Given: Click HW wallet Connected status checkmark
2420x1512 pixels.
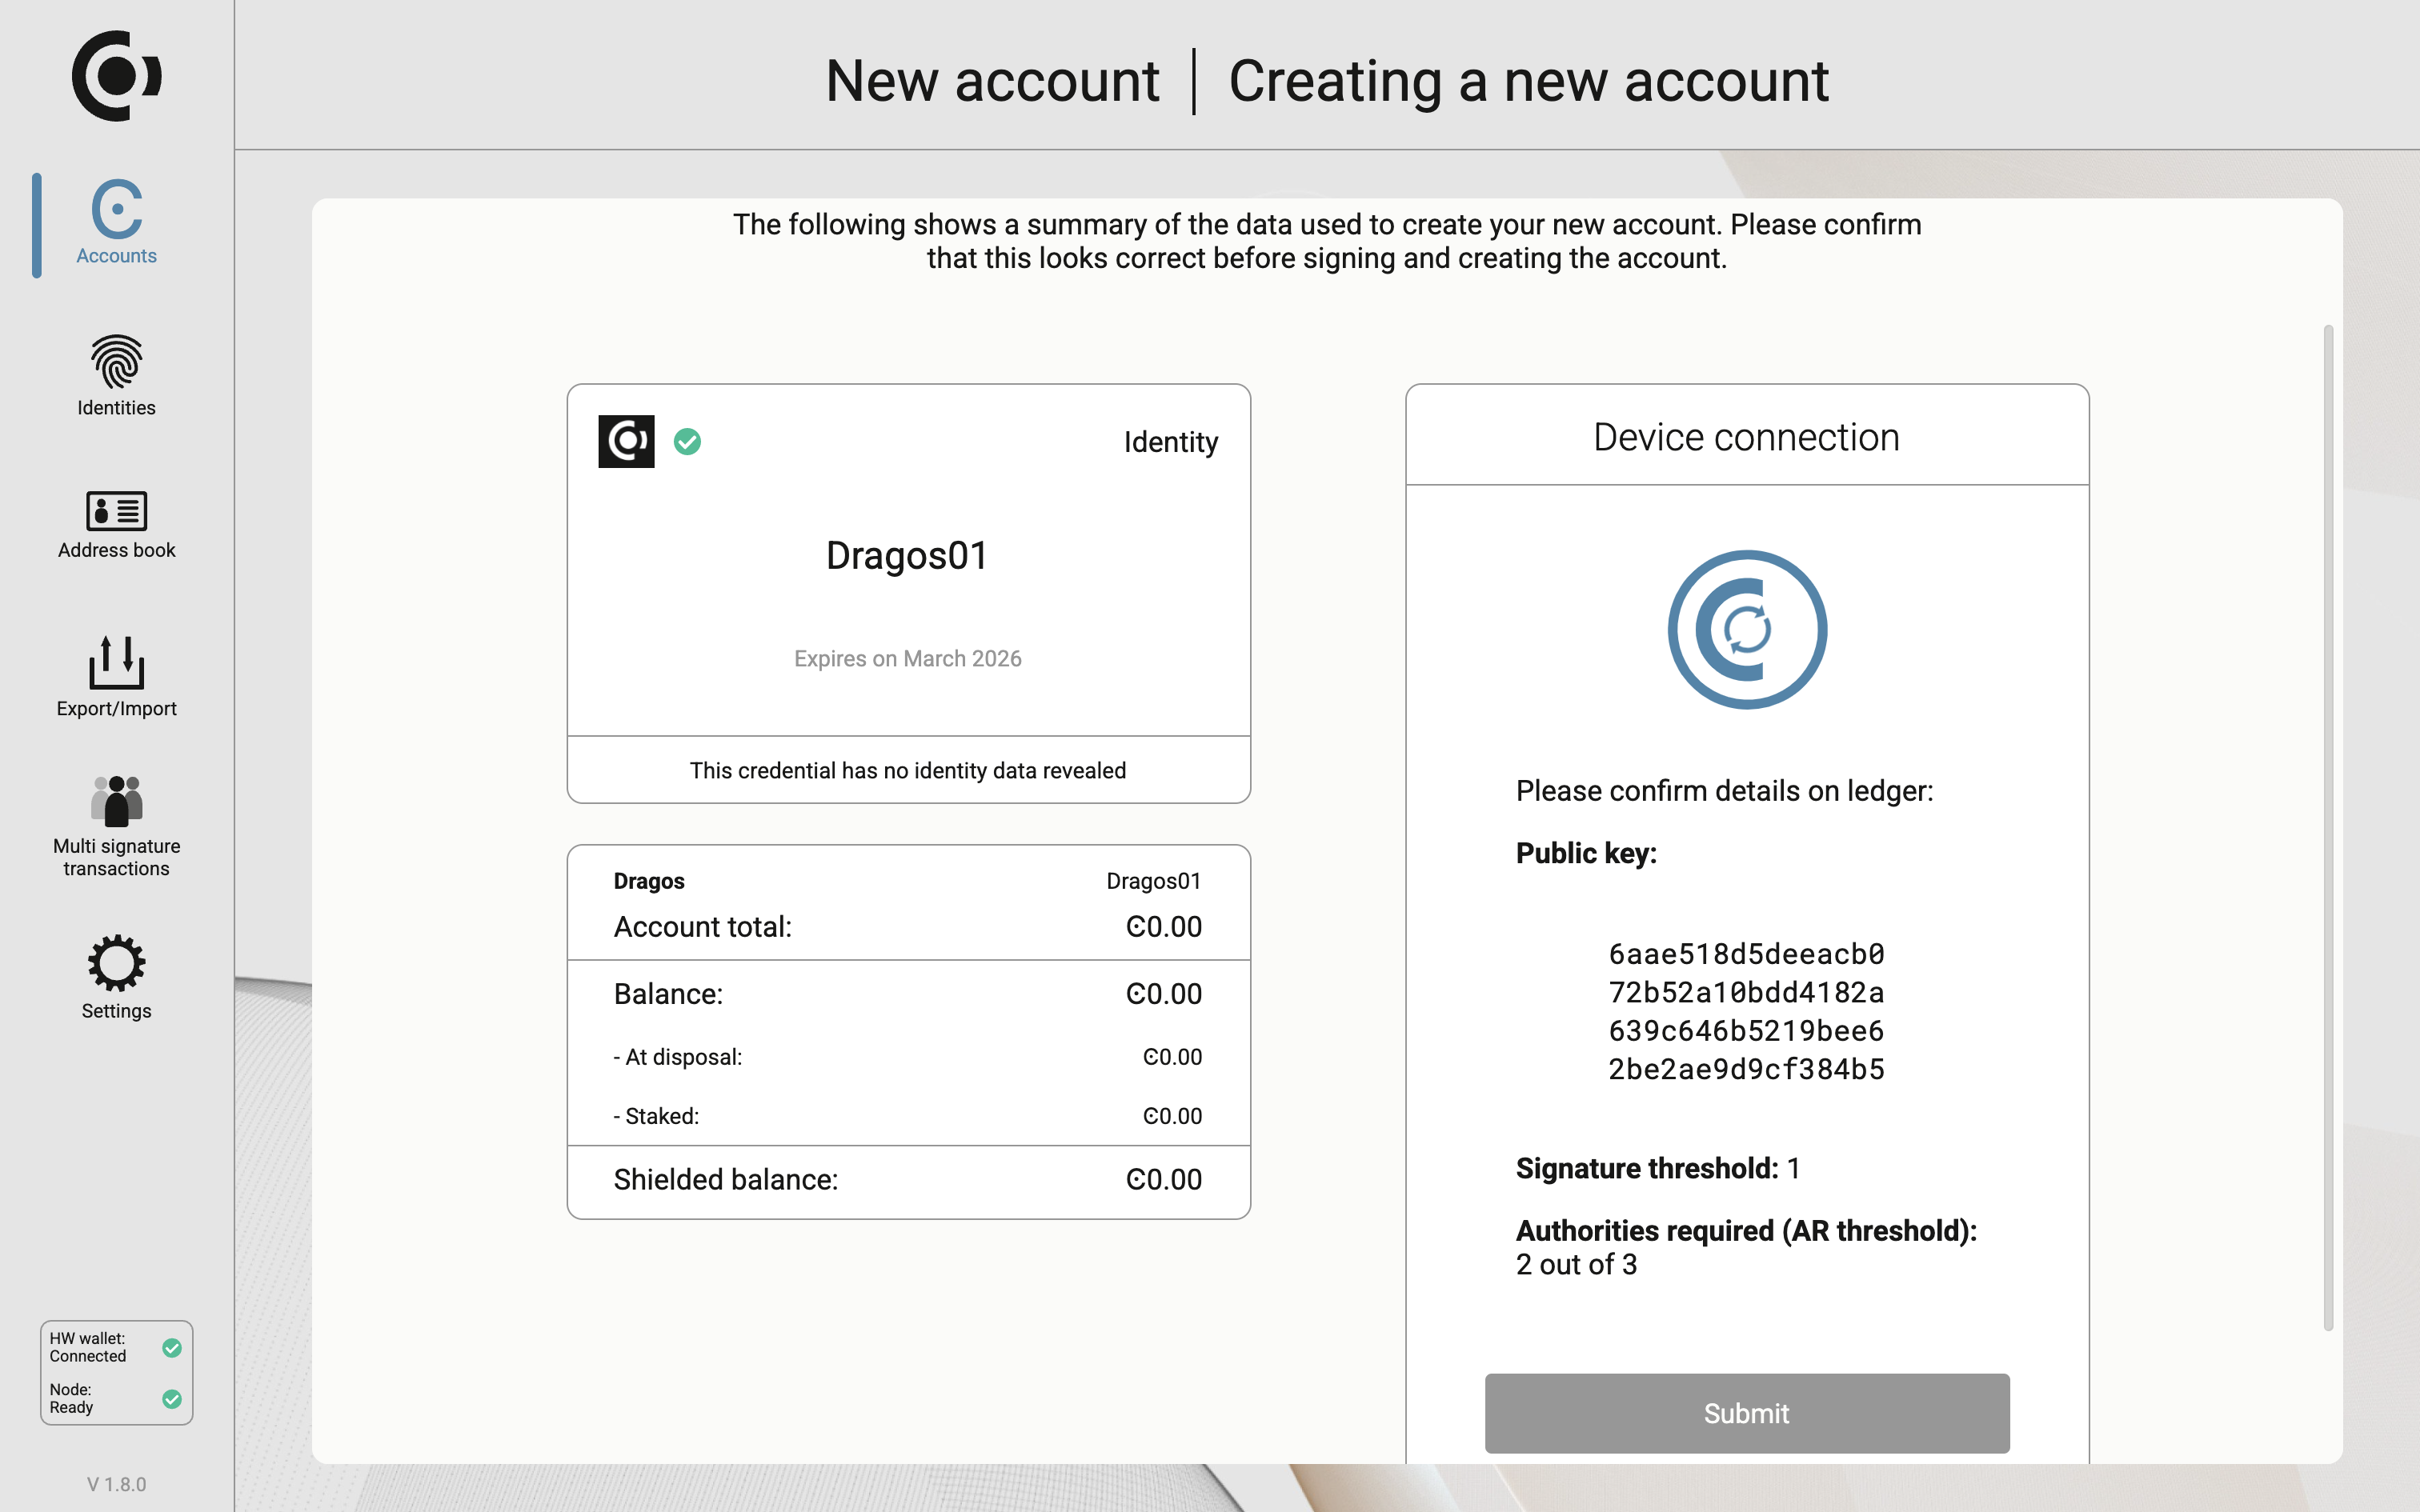Looking at the screenshot, I should point(172,1348).
